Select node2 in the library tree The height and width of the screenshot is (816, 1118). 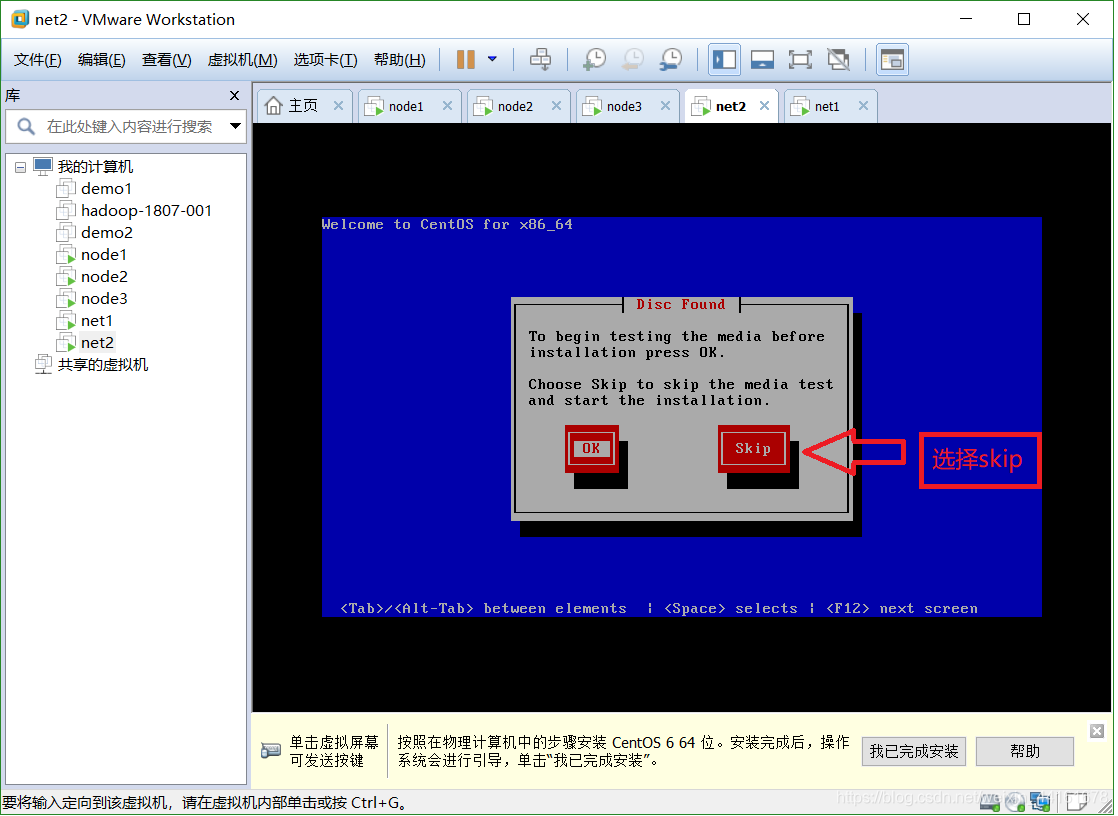pos(104,277)
